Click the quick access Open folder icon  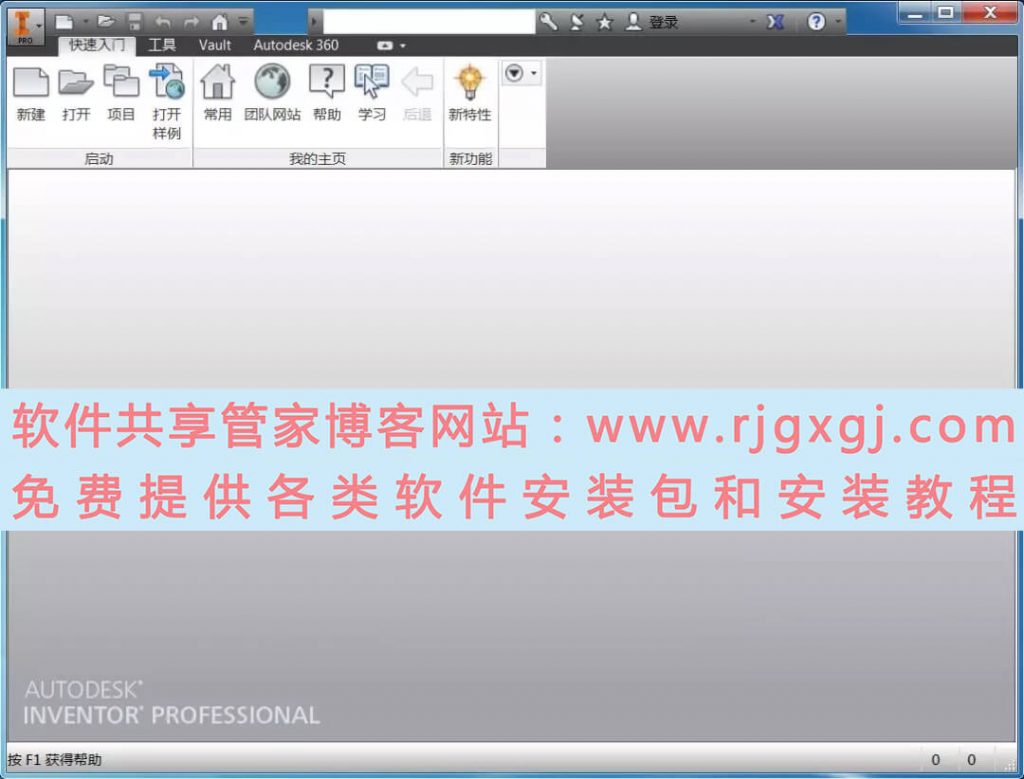tap(106, 22)
